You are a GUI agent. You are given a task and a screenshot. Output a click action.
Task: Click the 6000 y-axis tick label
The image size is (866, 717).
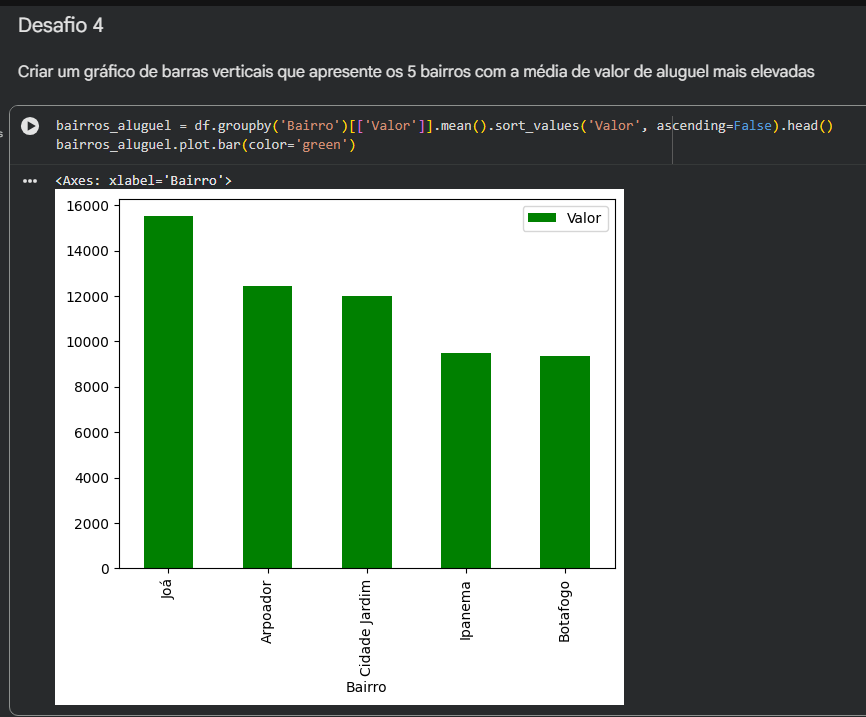tap(91, 433)
